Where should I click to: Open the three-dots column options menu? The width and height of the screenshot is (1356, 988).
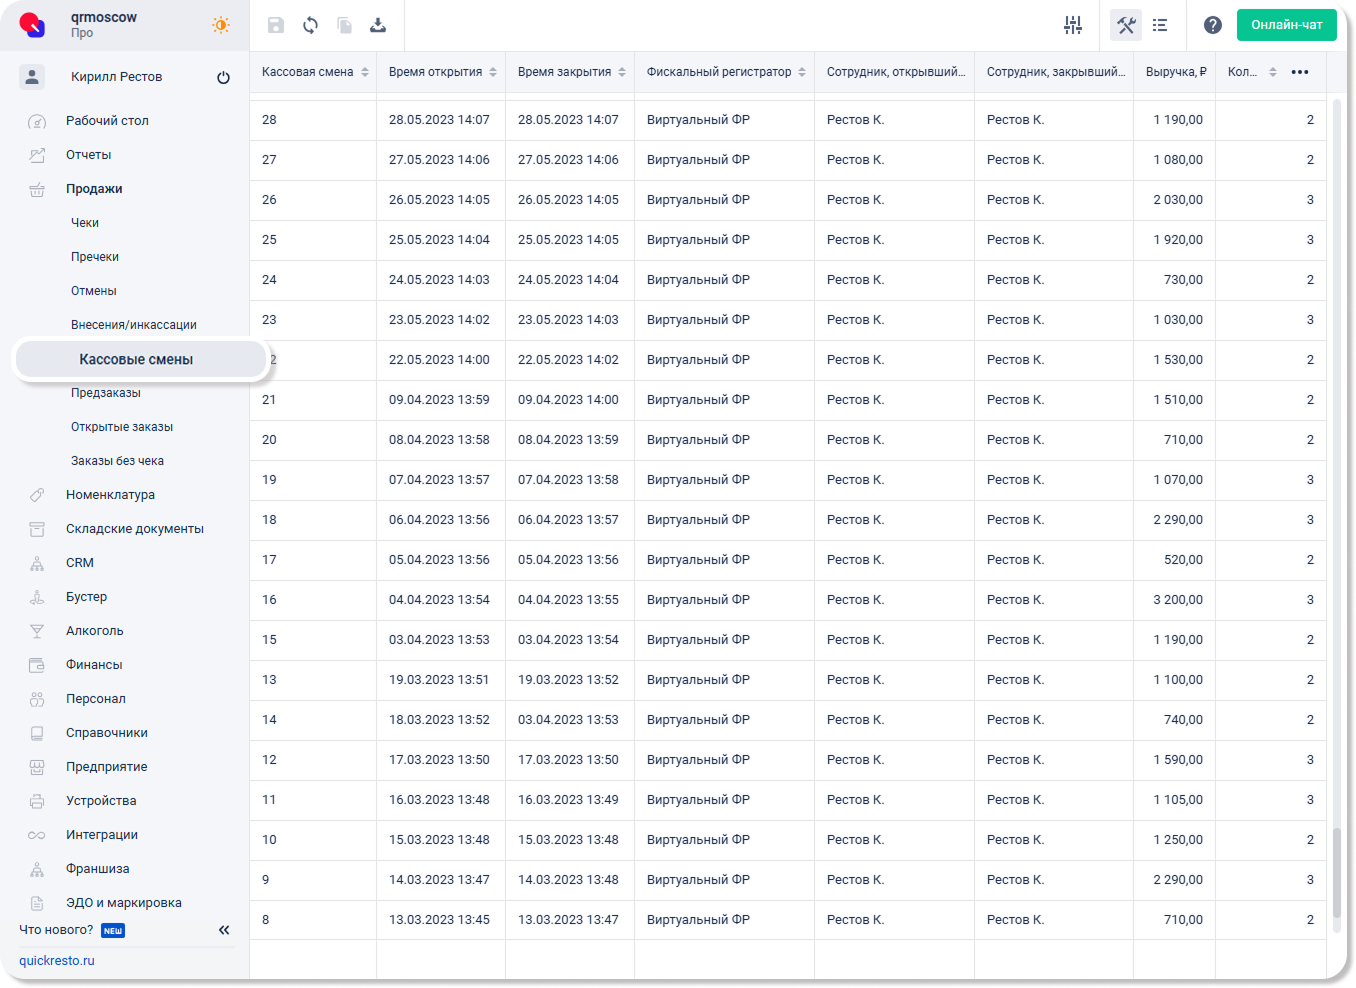click(x=1300, y=72)
